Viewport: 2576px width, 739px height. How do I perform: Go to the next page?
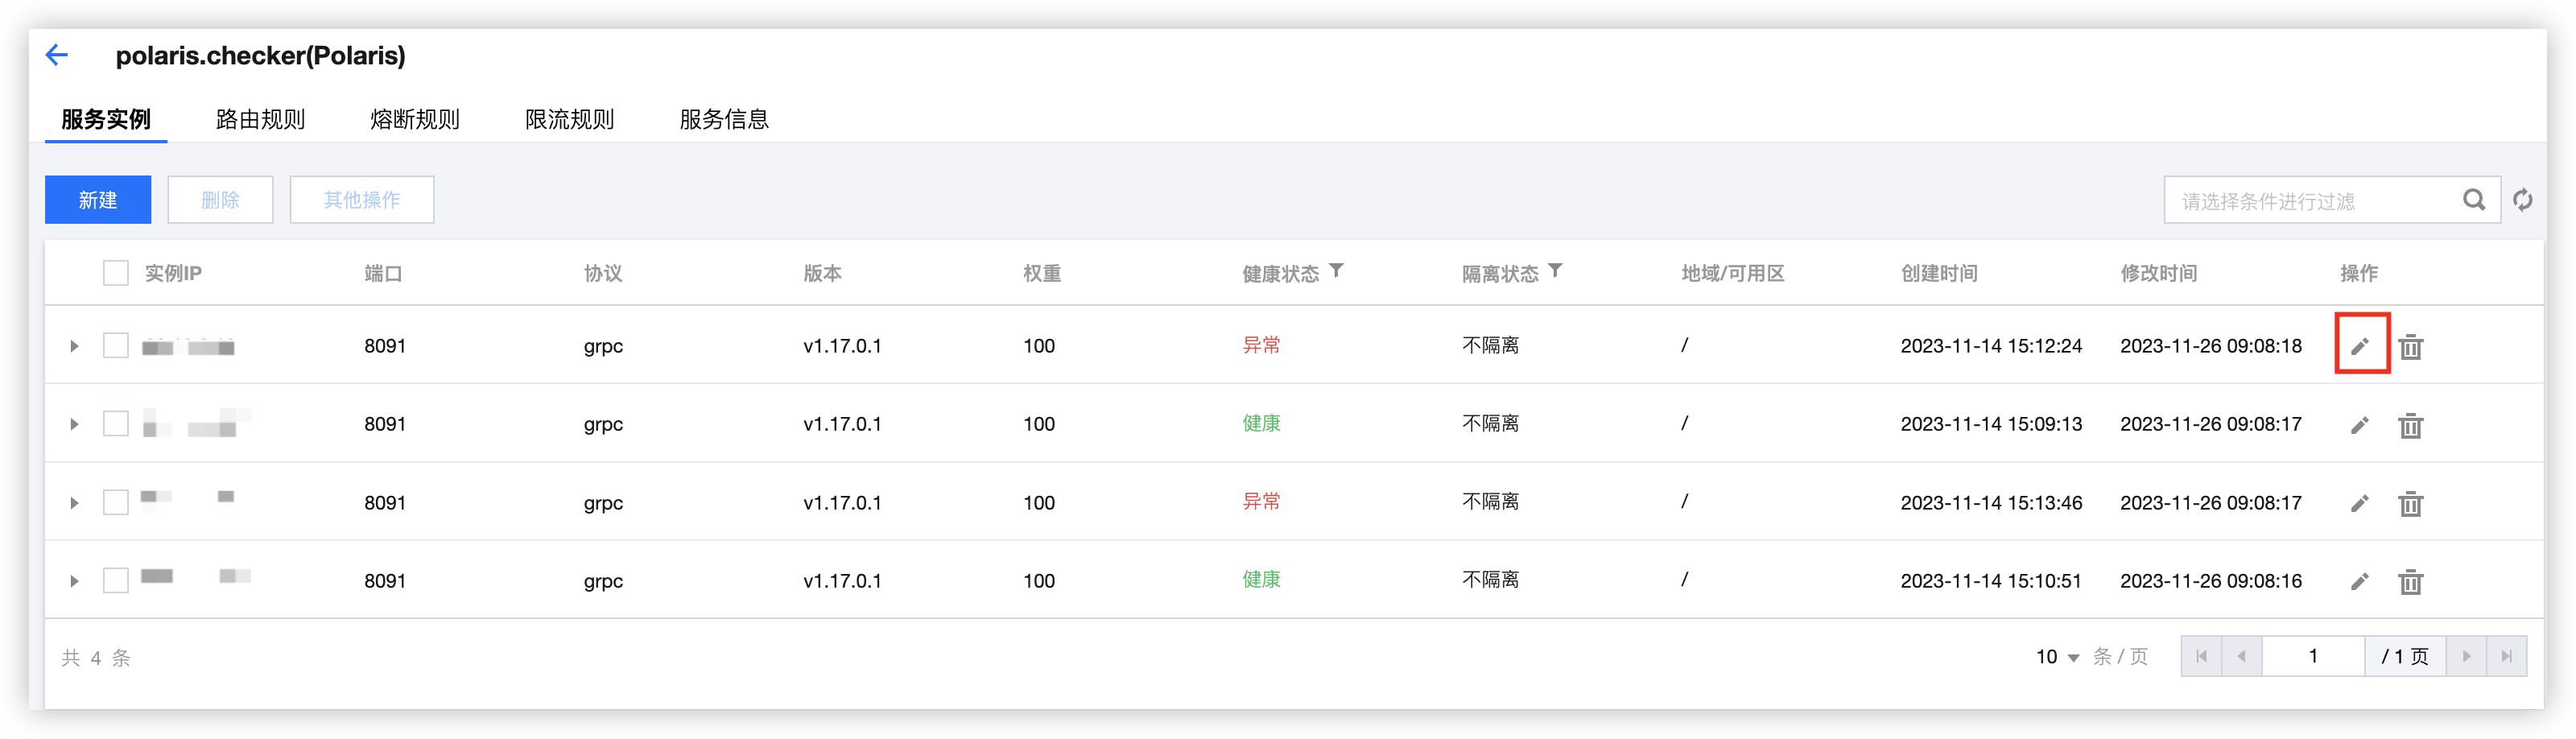tap(2466, 656)
